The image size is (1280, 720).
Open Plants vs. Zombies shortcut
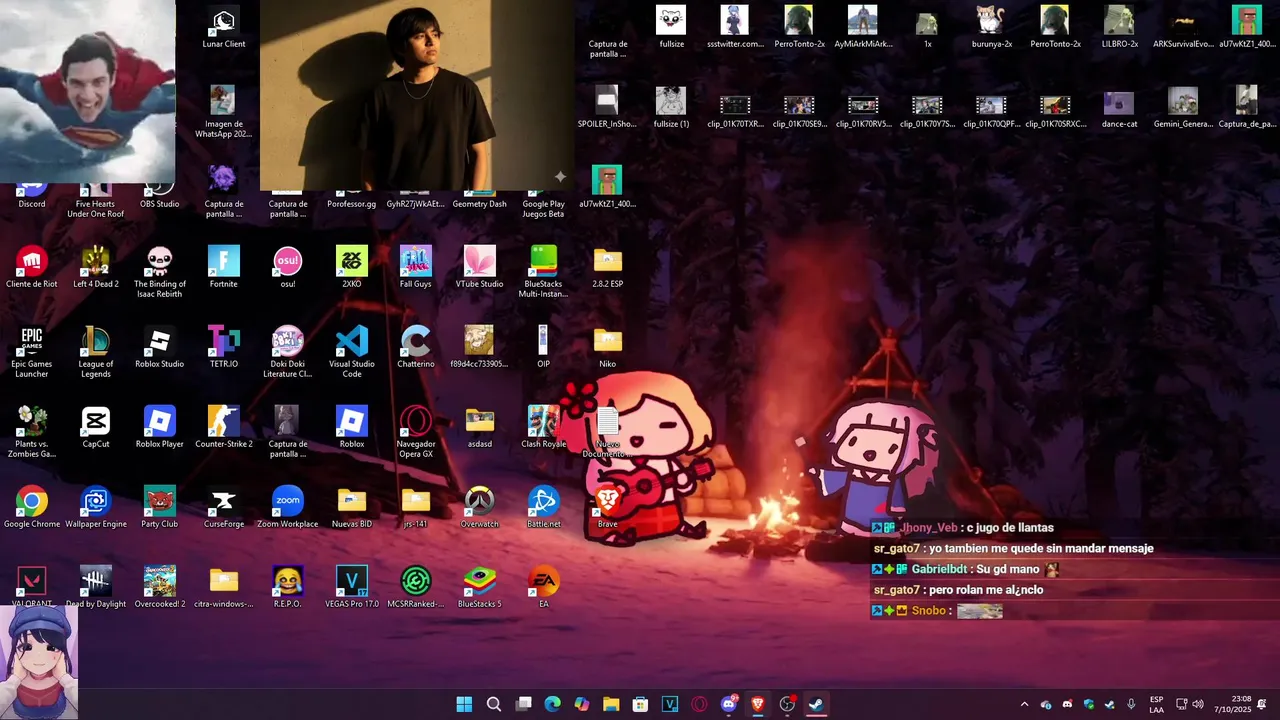32,432
